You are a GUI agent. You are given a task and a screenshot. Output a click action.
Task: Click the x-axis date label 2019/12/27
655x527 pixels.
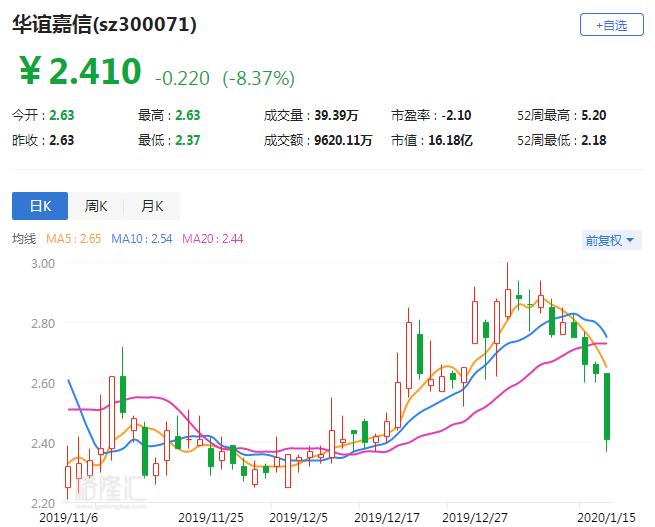pyautogui.click(x=475, y=517)
